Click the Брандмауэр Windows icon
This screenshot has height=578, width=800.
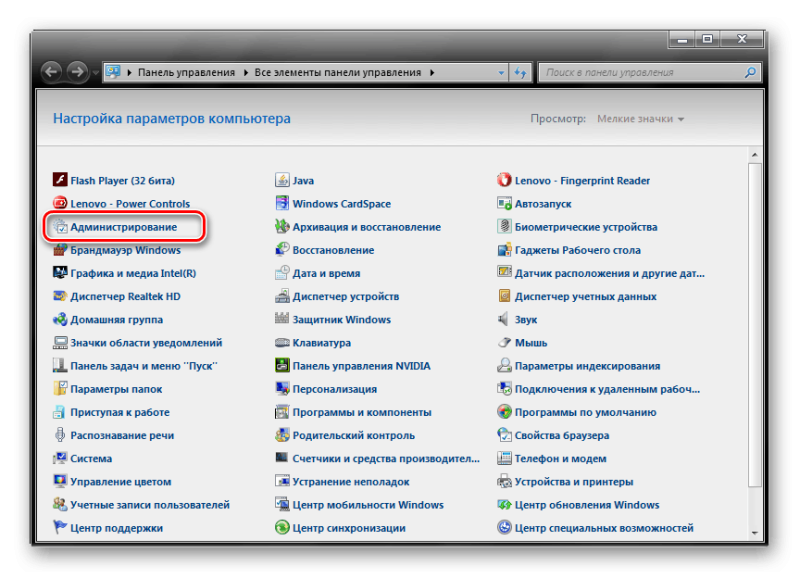coord(61,250)
